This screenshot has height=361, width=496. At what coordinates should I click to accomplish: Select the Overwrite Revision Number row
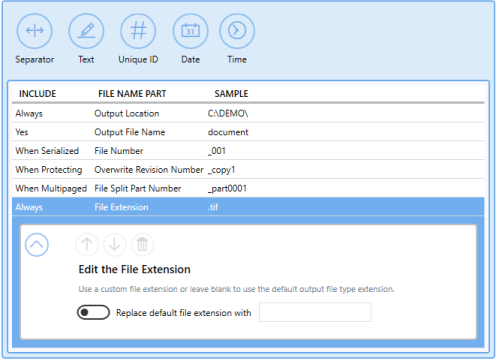(248, 170)
